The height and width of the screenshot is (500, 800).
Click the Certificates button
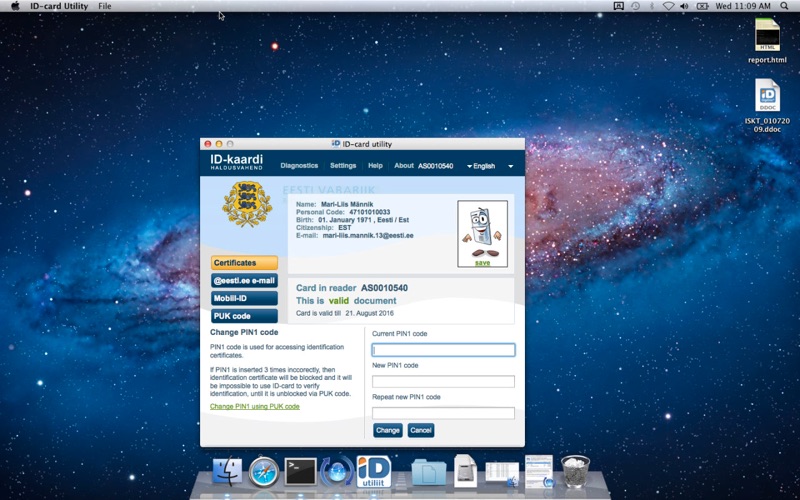[x=244, y=263]
